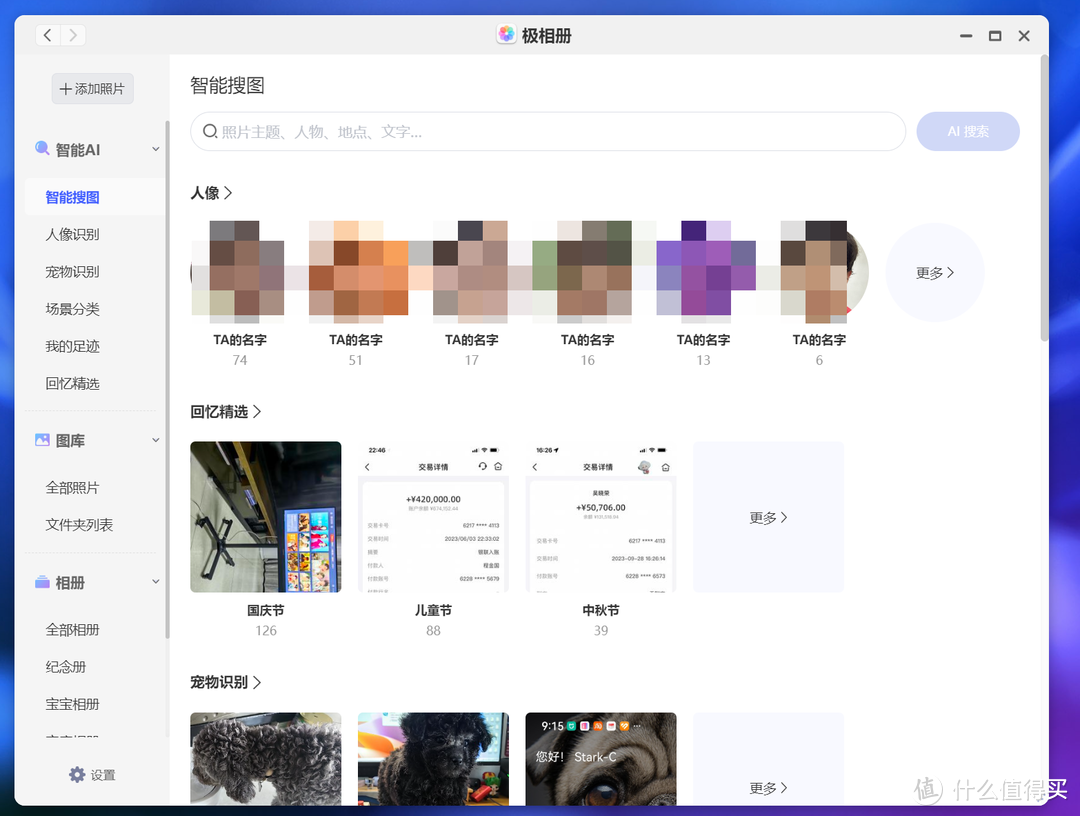The height and width of the screenshot is (816, 1080).
Task: Open the portrait with 17 photos
Action: point(471,272)
